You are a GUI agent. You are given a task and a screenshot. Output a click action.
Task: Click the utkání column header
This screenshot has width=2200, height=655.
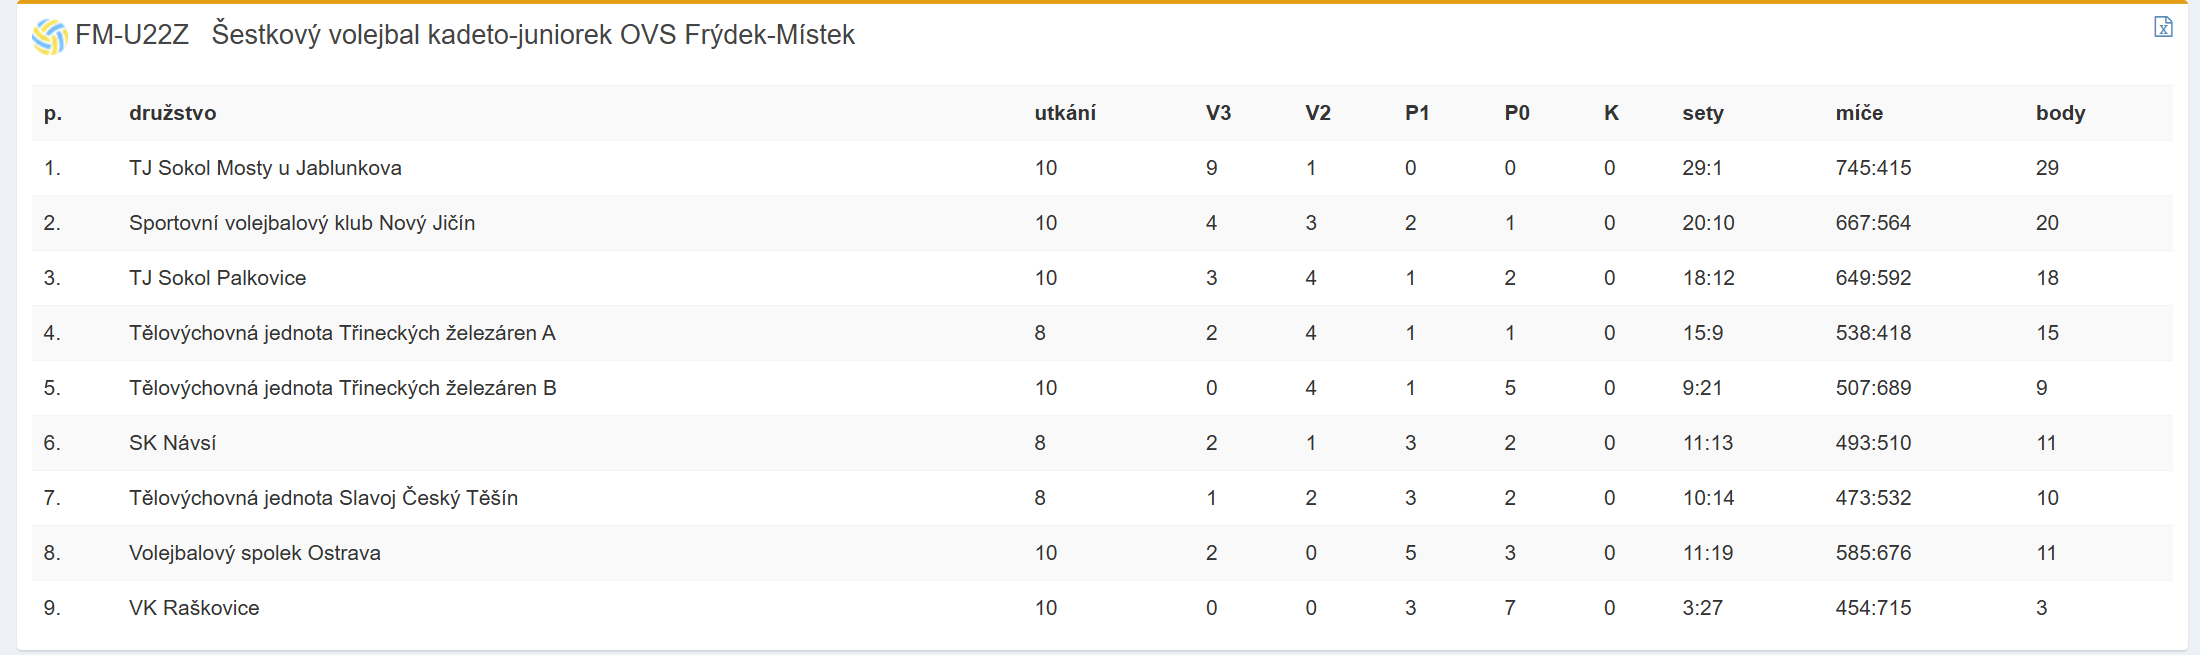click(1065, 113)
